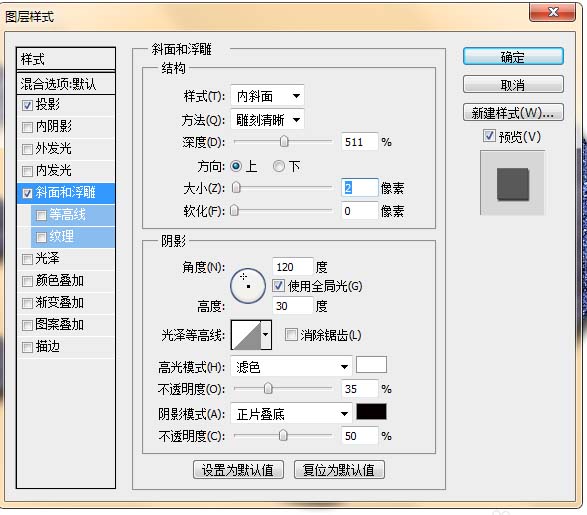Enable the 内阴影 inner shadow checkbox
The image size is (587, 515).
tap(27, 127)
